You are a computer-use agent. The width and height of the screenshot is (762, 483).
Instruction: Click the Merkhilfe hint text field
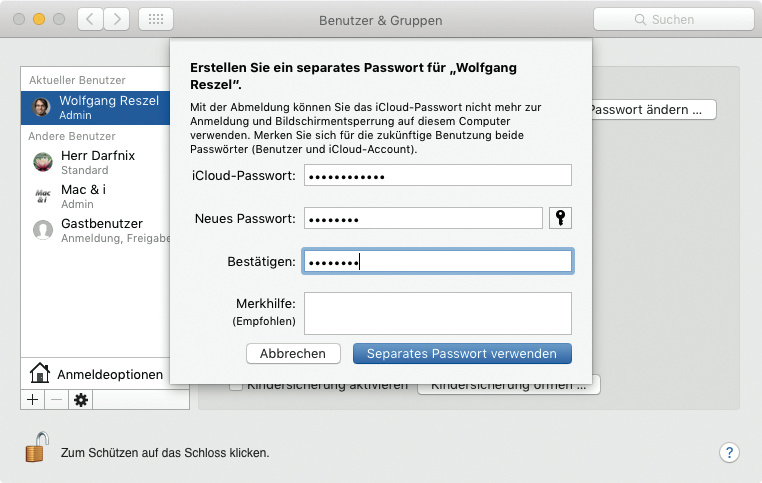click(x=436, y=313)
